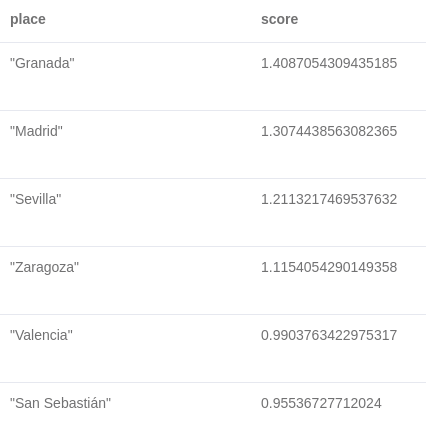Screen dimensions: 426x445
Task: Click score value 0.9553672771​2024
Action: click(321, 403)
